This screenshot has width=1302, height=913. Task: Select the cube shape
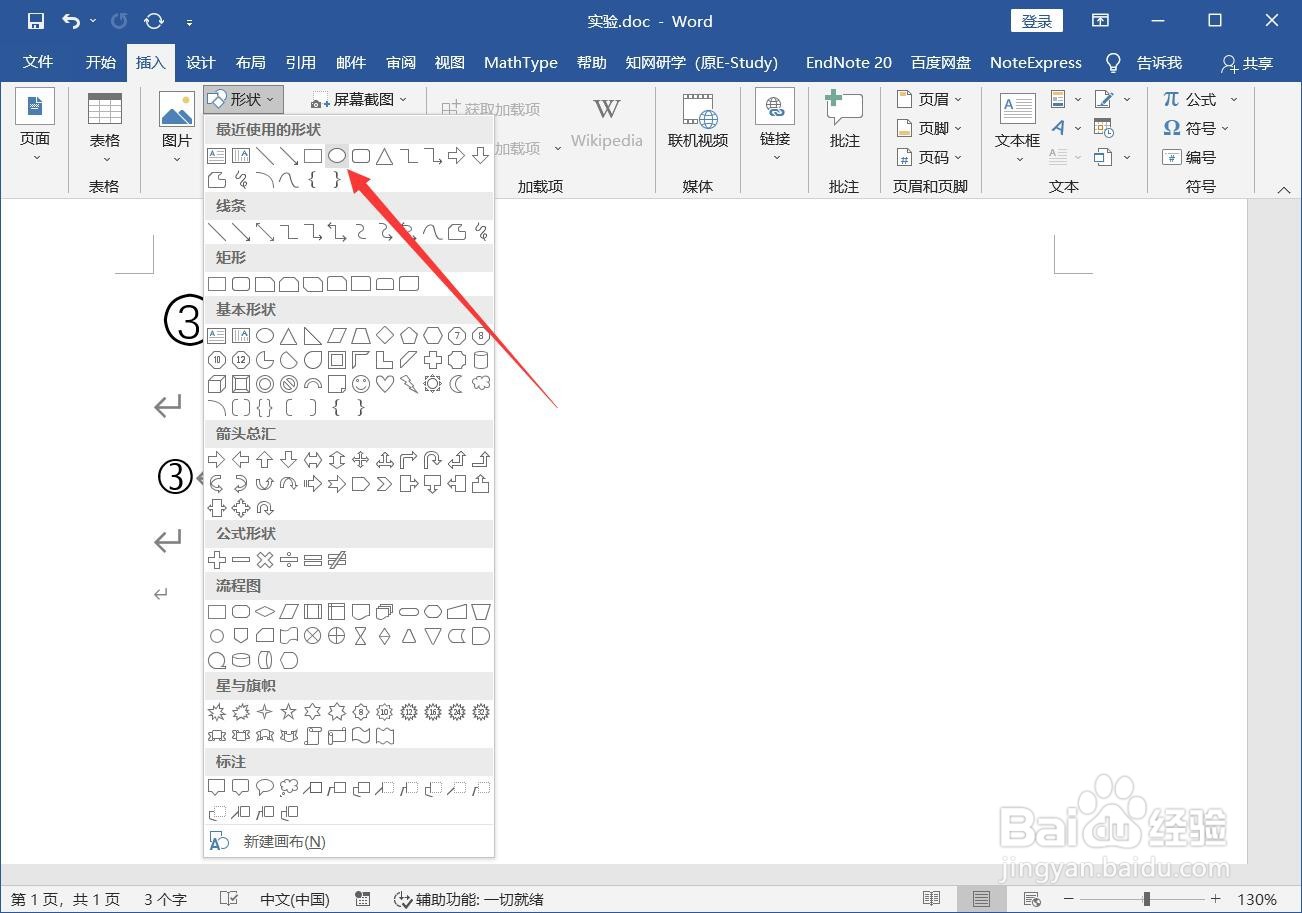coord(217,384)
